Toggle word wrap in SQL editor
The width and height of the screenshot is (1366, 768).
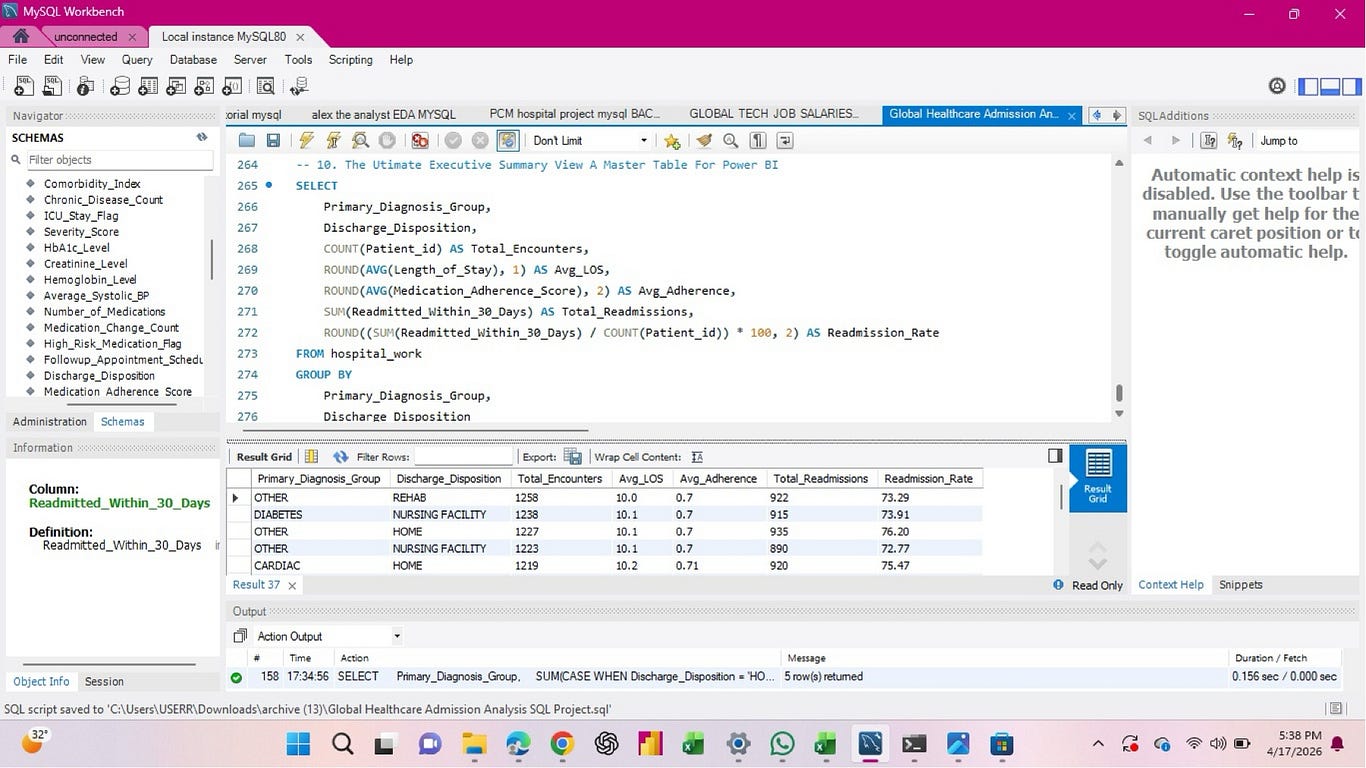point(785,141)
